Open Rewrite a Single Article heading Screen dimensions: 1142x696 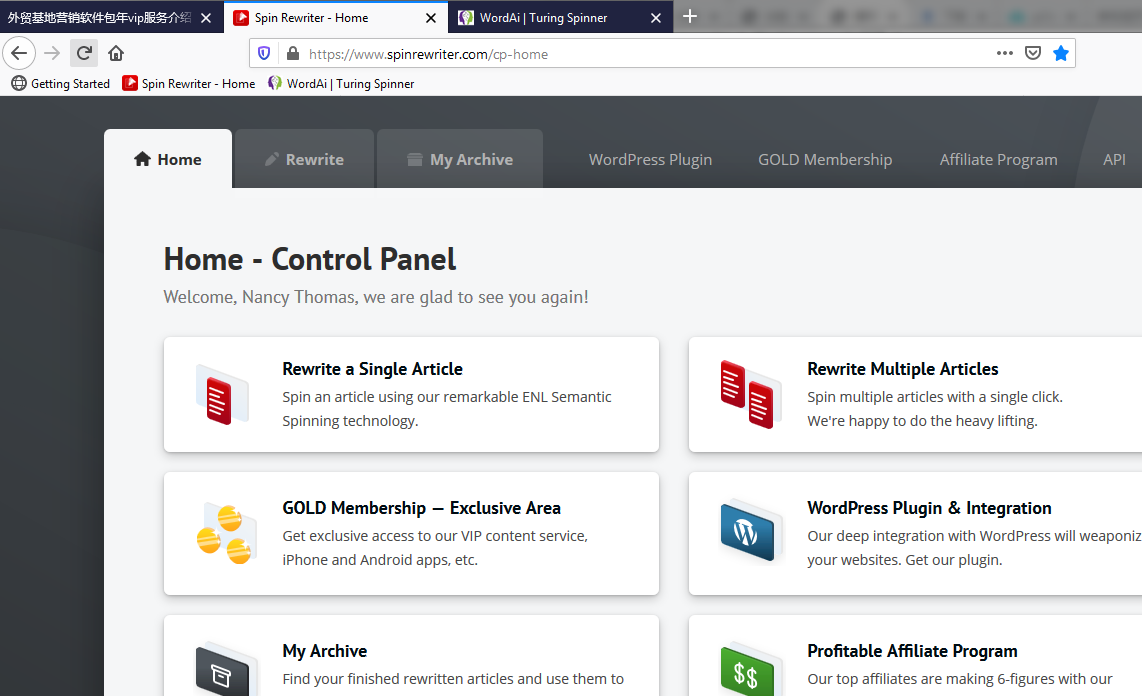tap(372, 369)
